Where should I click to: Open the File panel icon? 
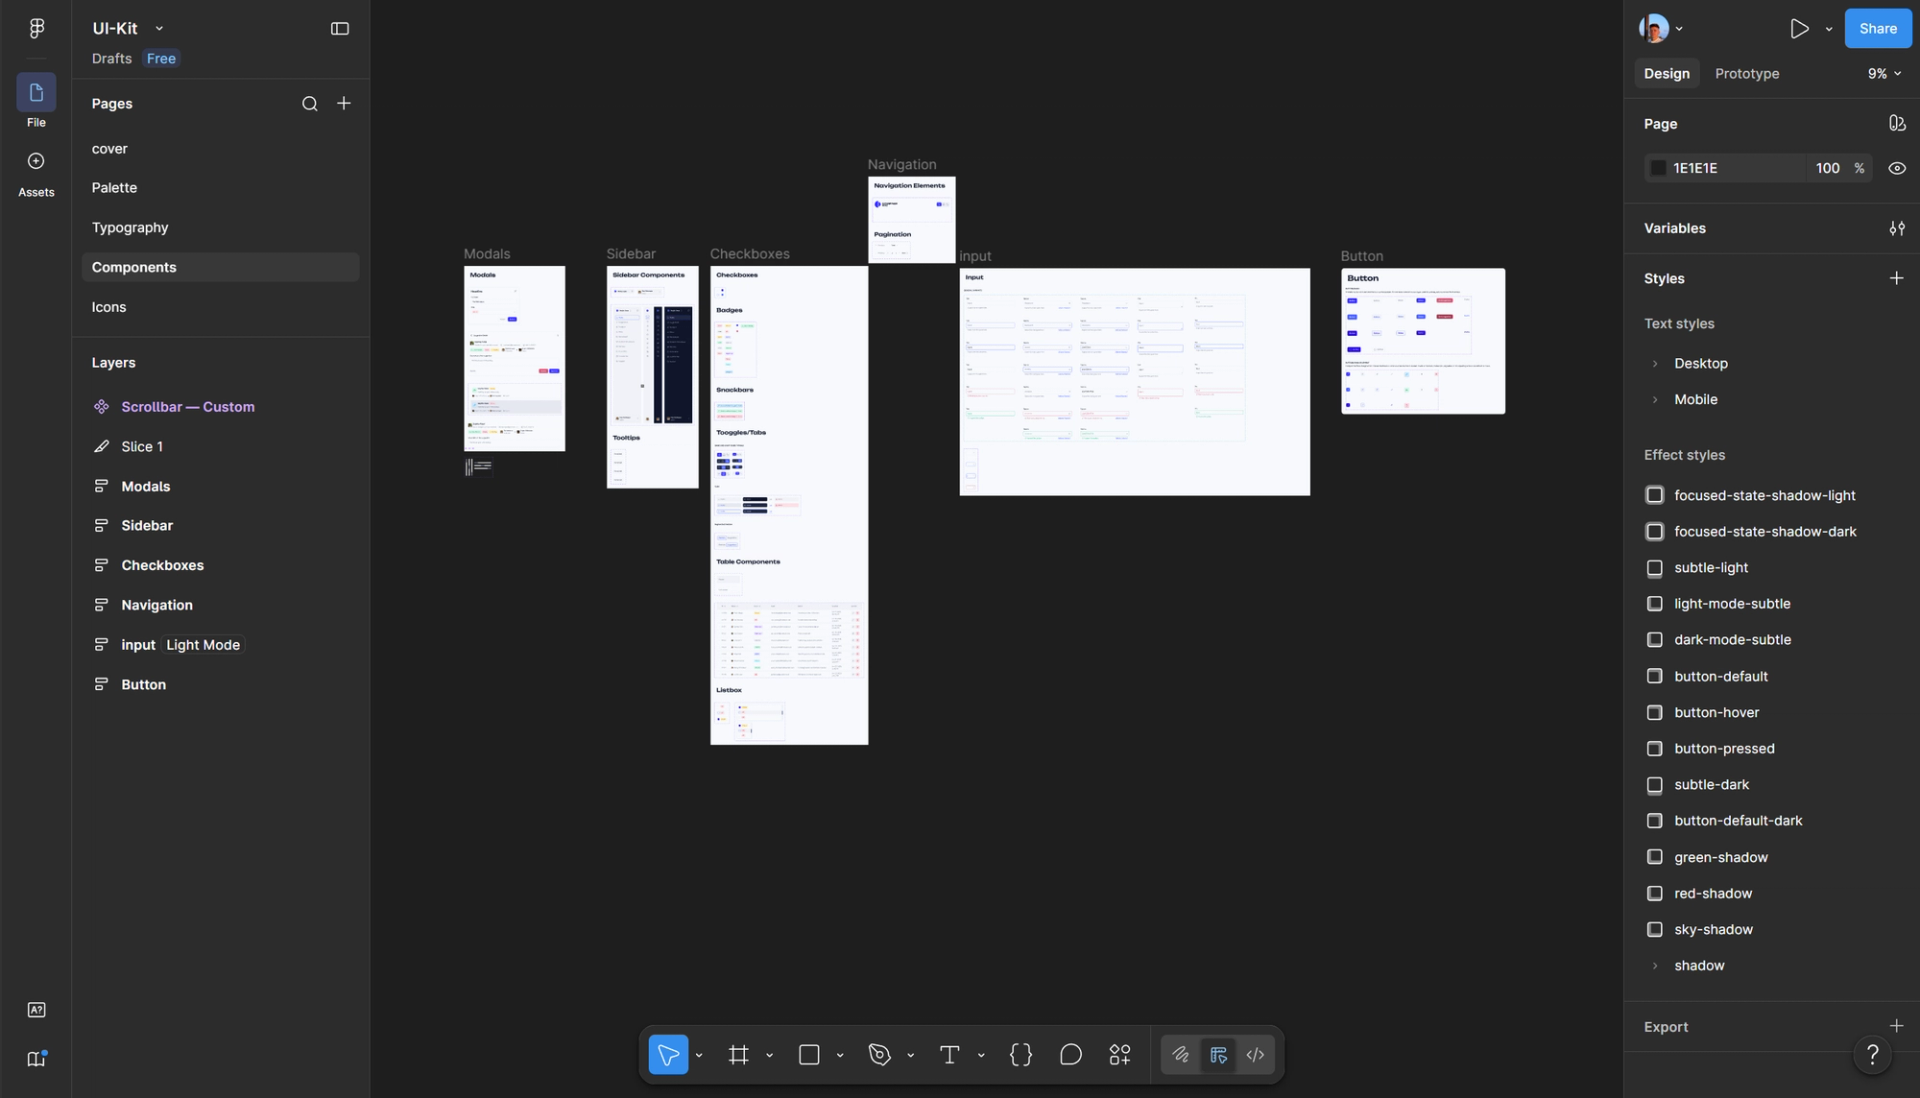pos(36,93)
